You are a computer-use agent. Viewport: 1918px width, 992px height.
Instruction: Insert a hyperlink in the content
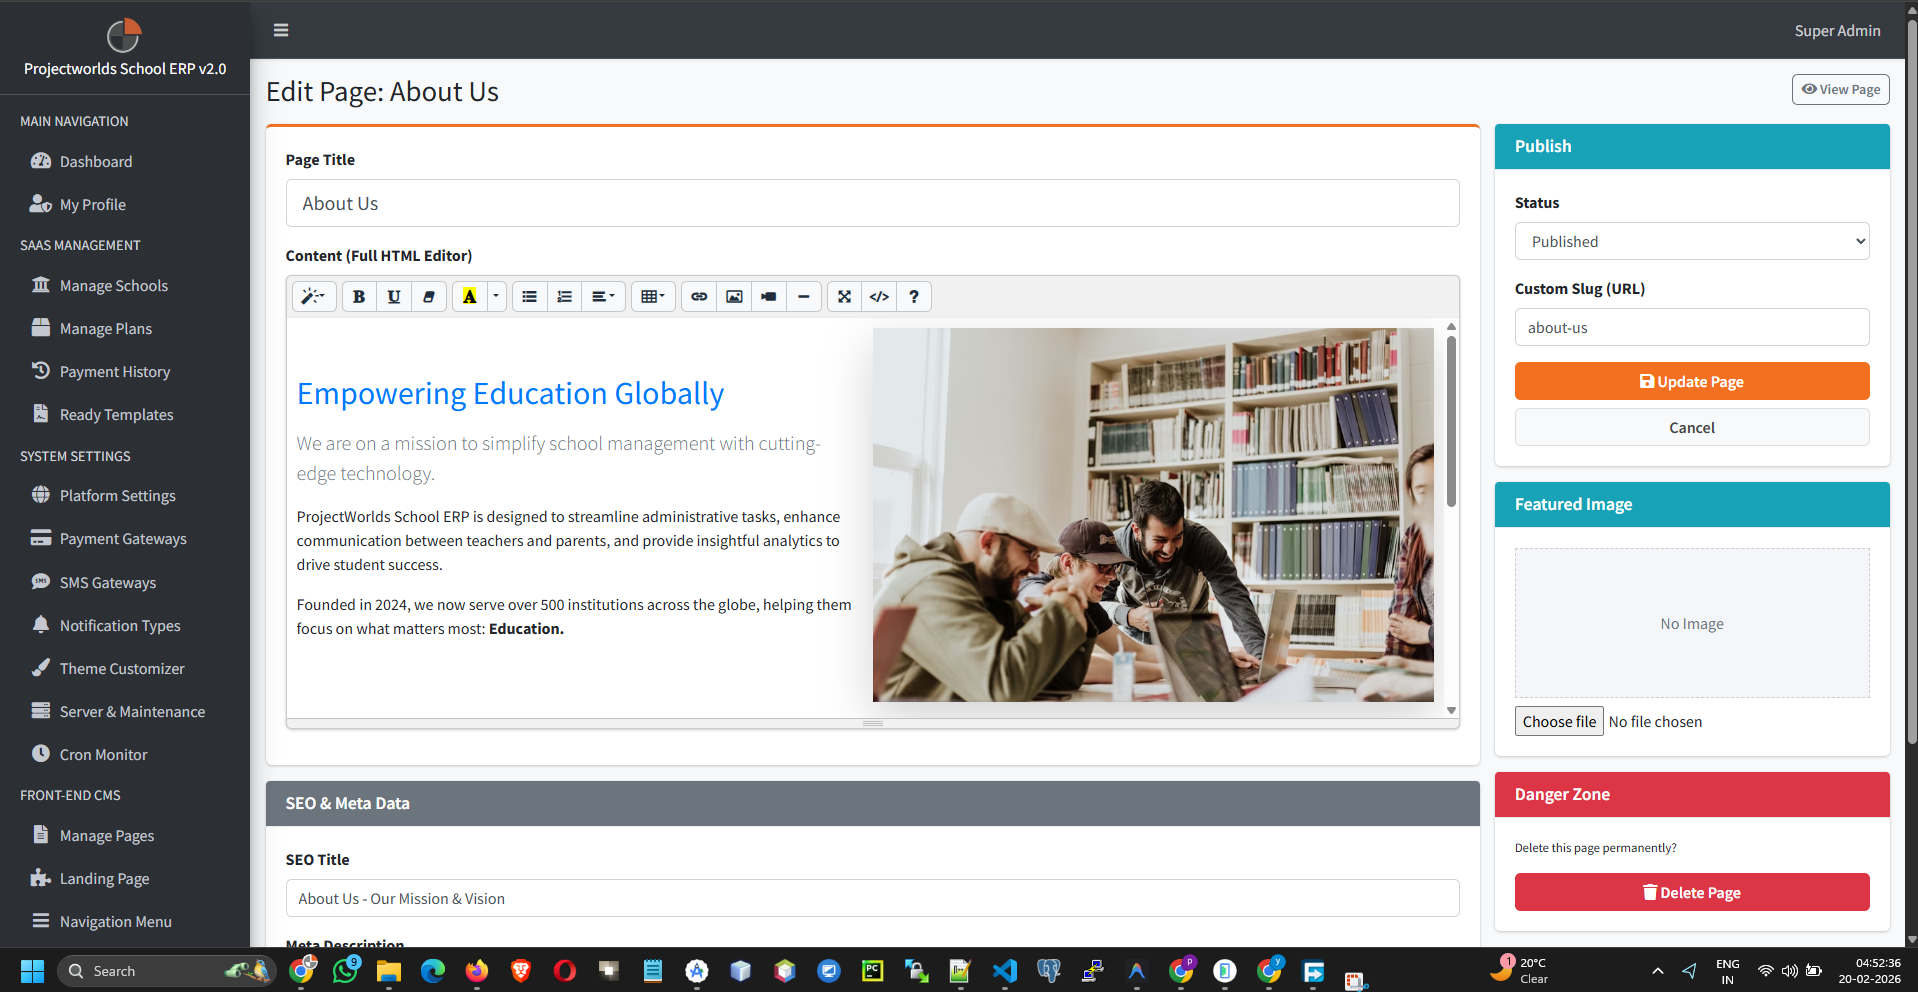[698, 296]
